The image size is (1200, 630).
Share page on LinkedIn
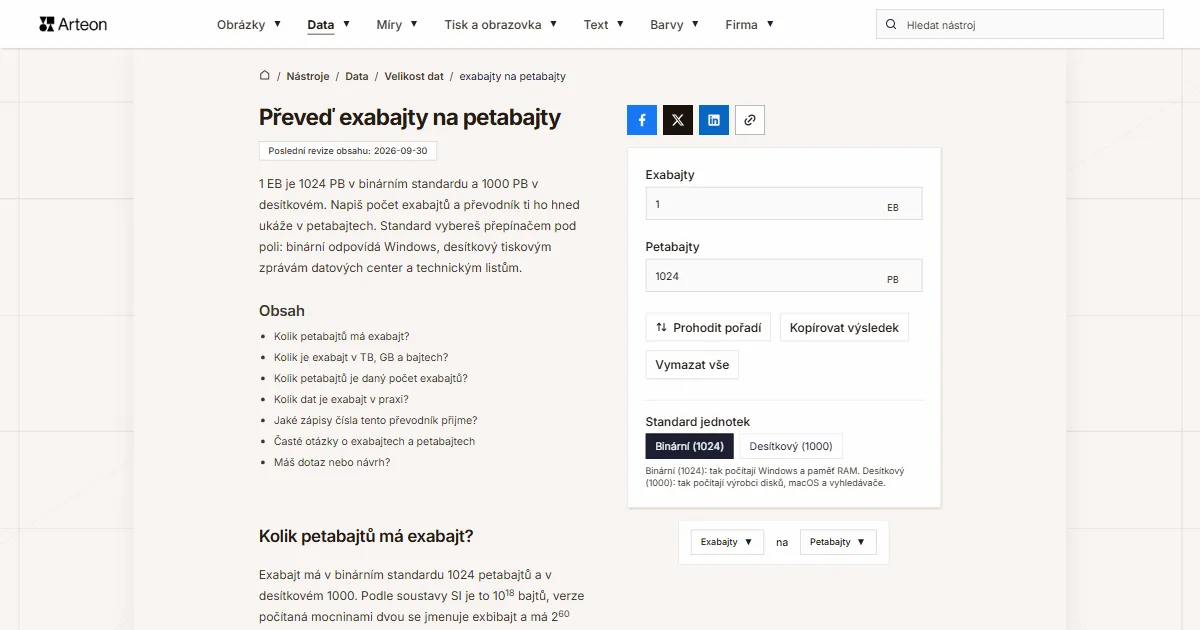[714, 120]
